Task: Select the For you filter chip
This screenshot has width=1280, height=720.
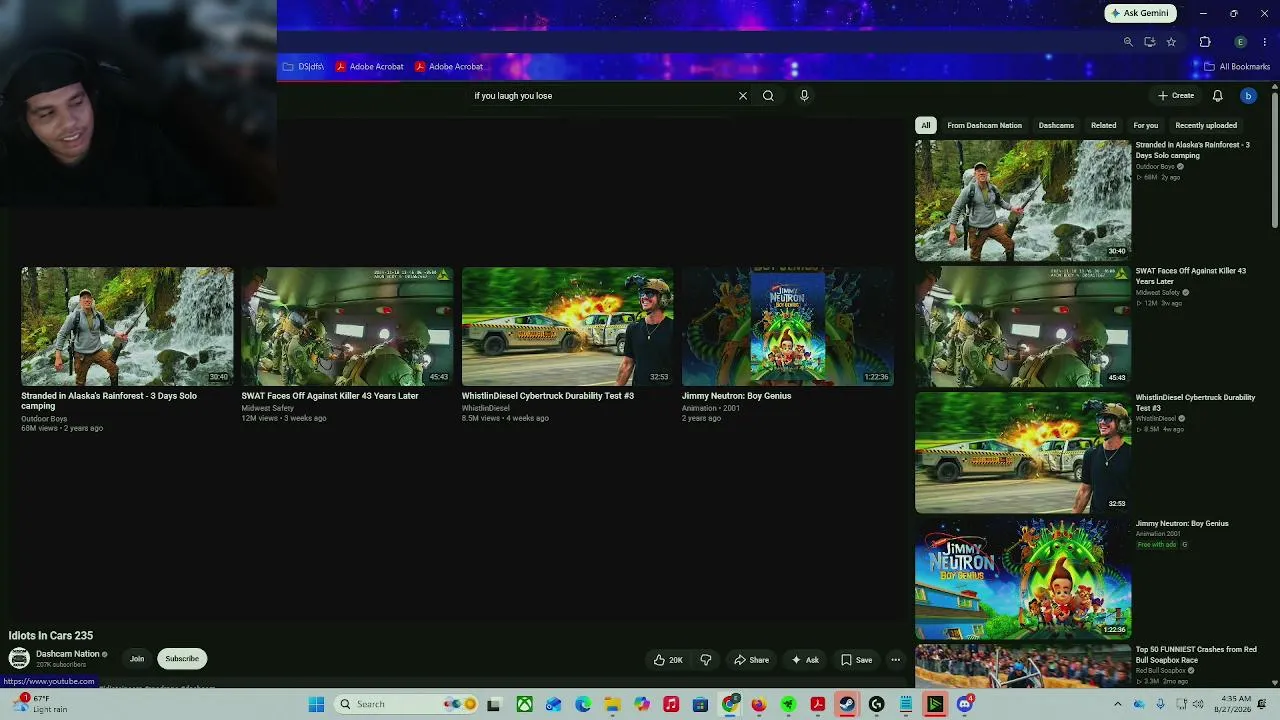Action: coord(1146,126)
